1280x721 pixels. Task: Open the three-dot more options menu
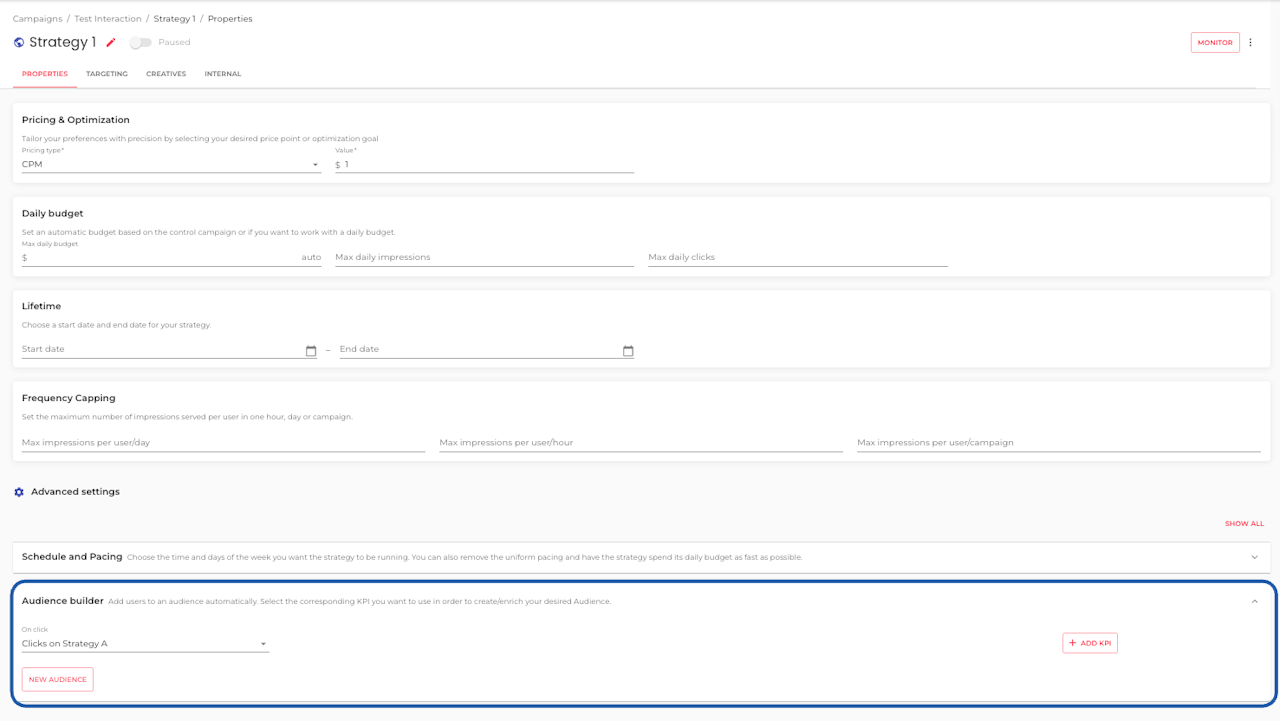[x=1250, y=43]
